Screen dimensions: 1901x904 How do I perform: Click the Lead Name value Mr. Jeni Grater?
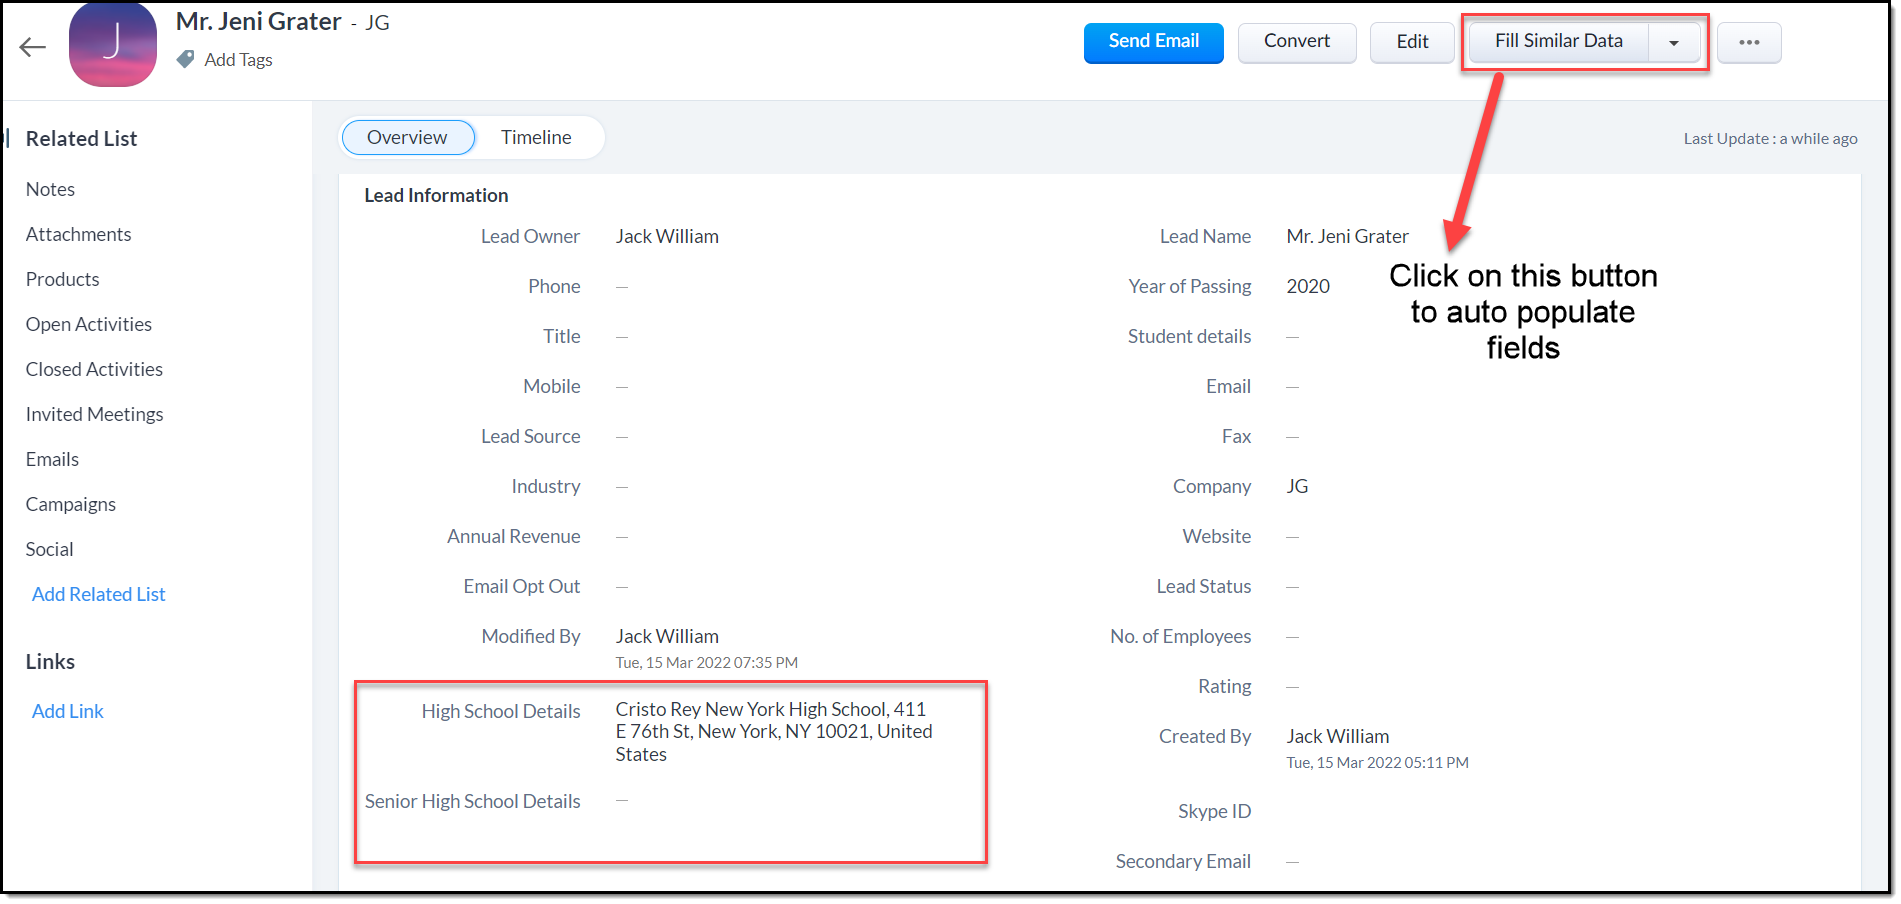(1347, 236)
